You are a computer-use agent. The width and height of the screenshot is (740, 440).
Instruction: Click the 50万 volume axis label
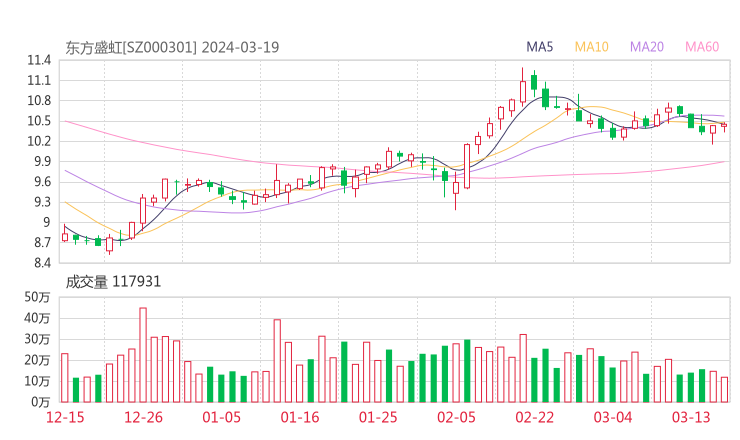(37, 297)
